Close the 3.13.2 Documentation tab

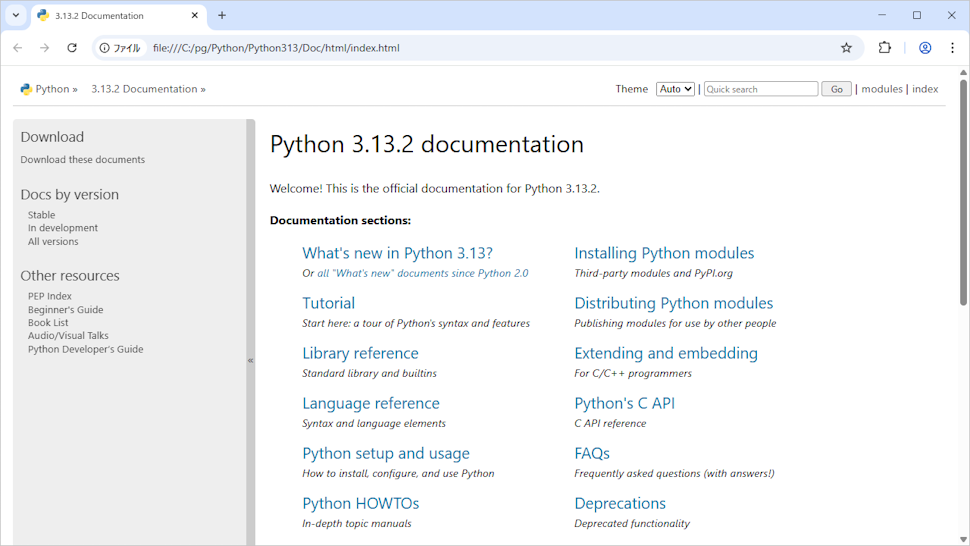click(x=194, y=15)
